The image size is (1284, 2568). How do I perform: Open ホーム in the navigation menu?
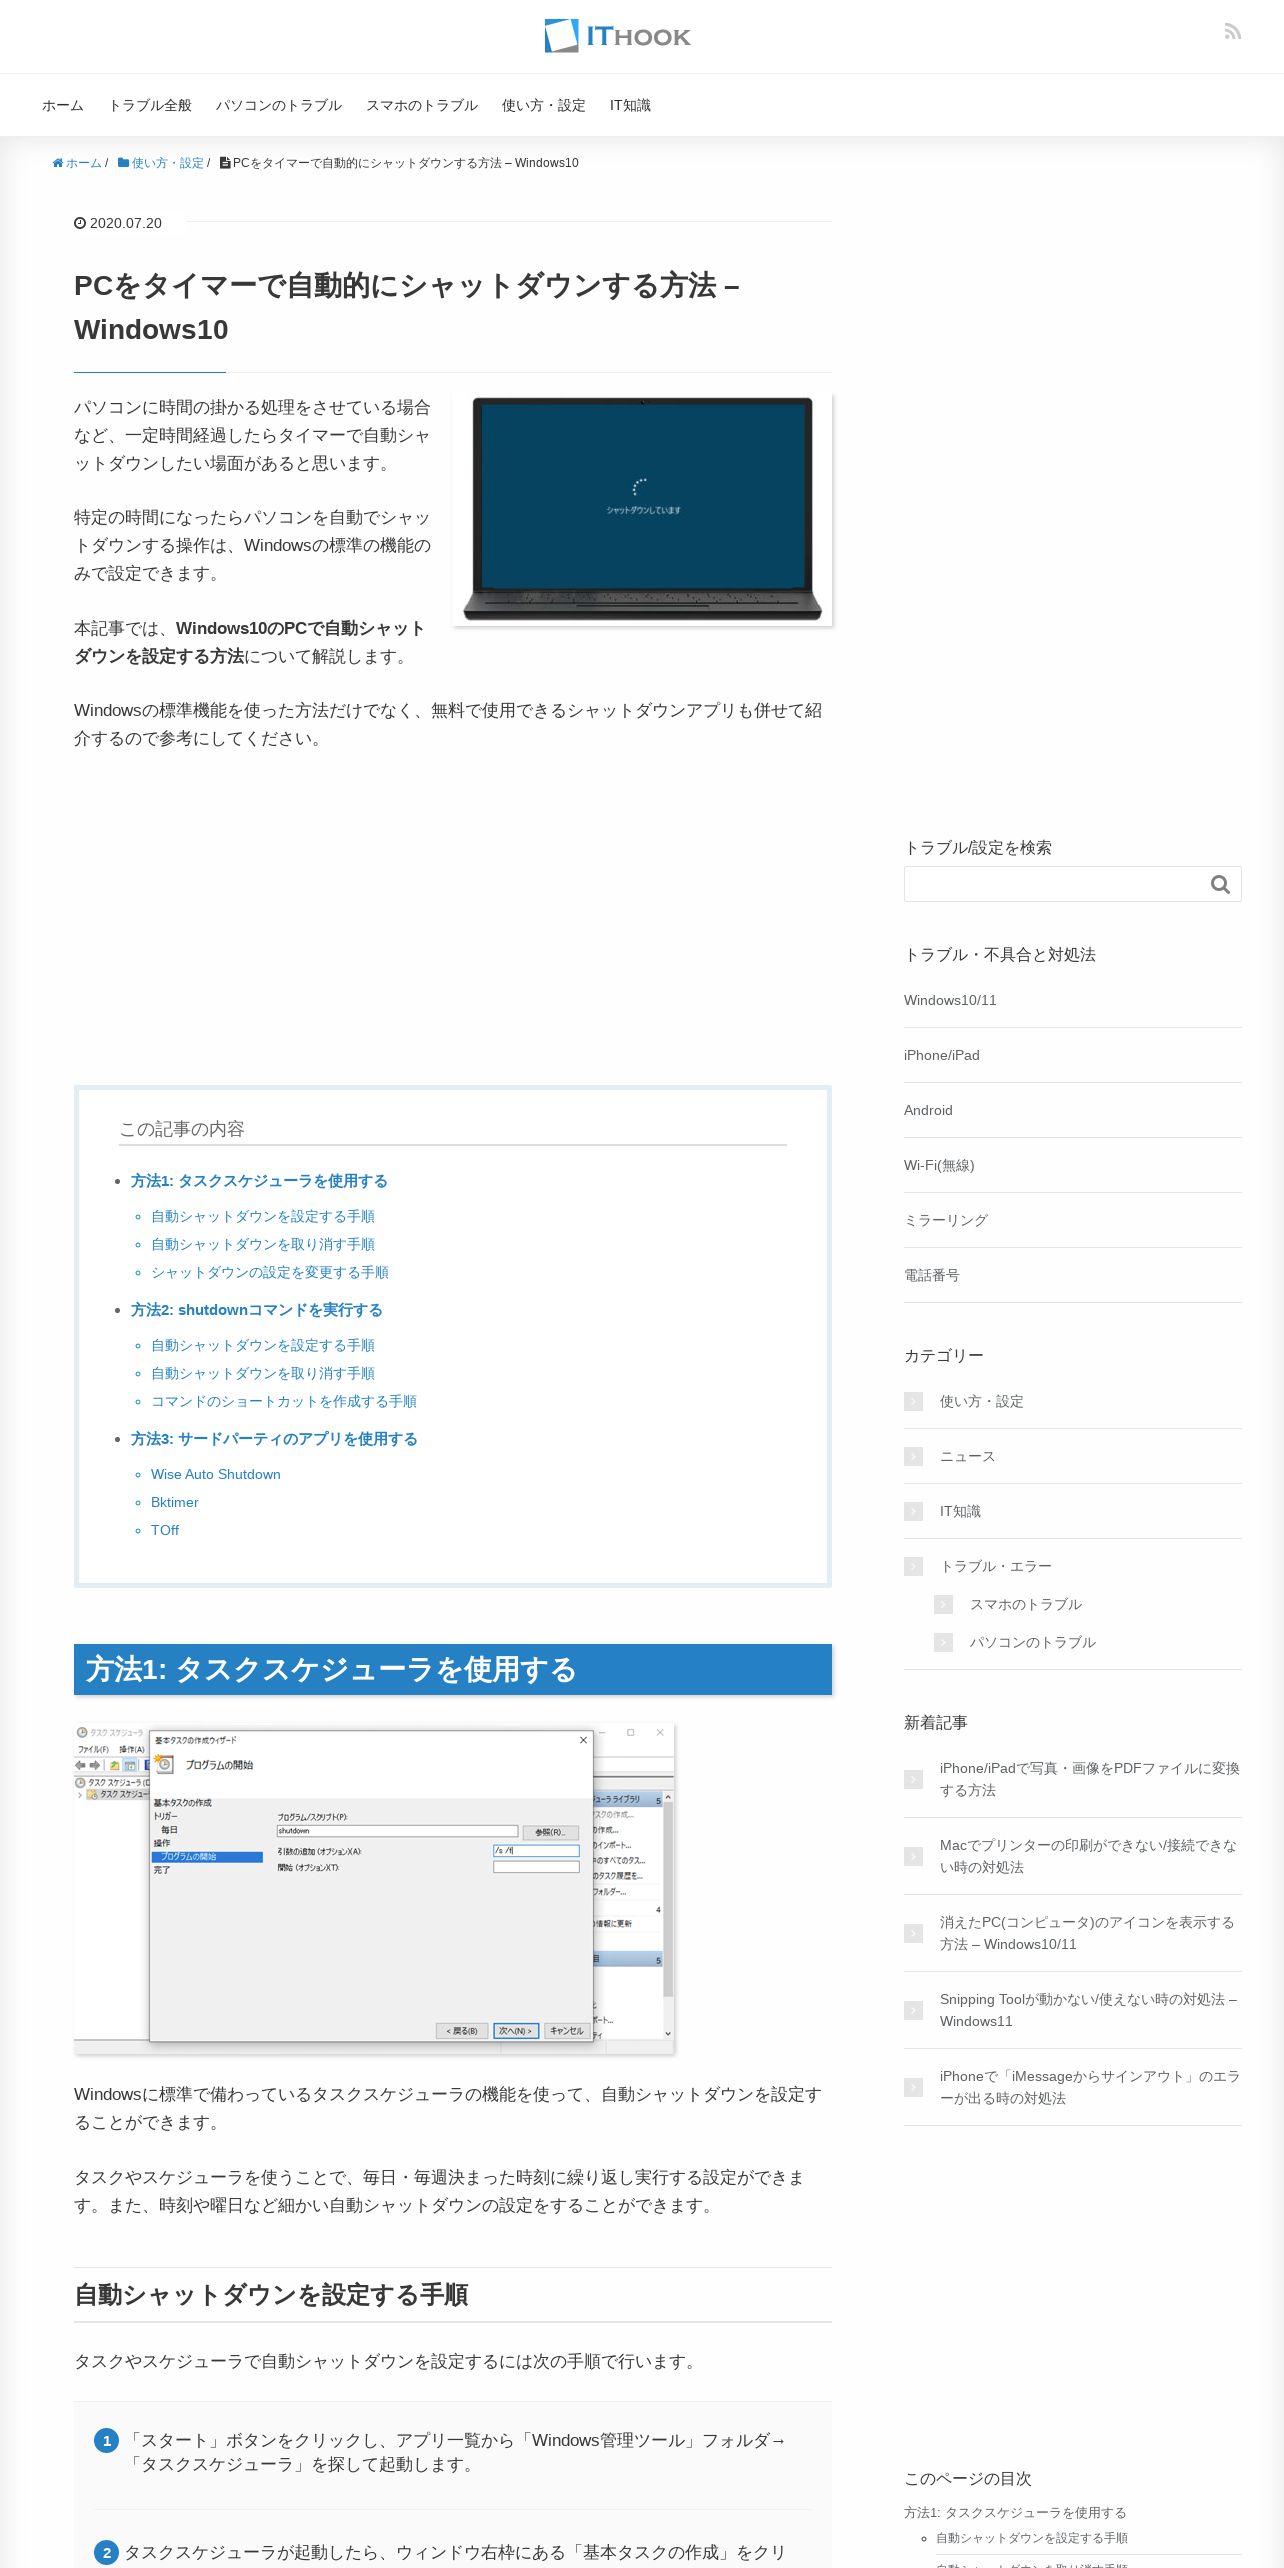tap(63, 105)
